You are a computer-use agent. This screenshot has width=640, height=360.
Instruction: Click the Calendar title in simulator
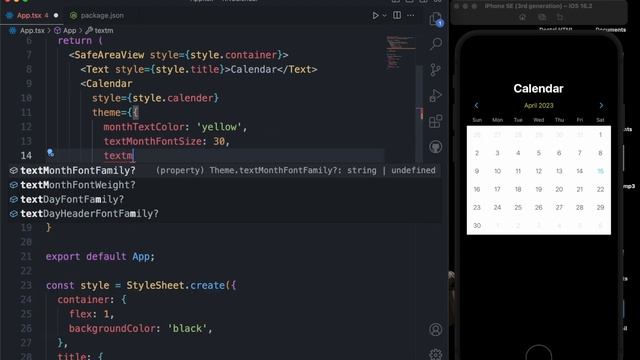538,89
